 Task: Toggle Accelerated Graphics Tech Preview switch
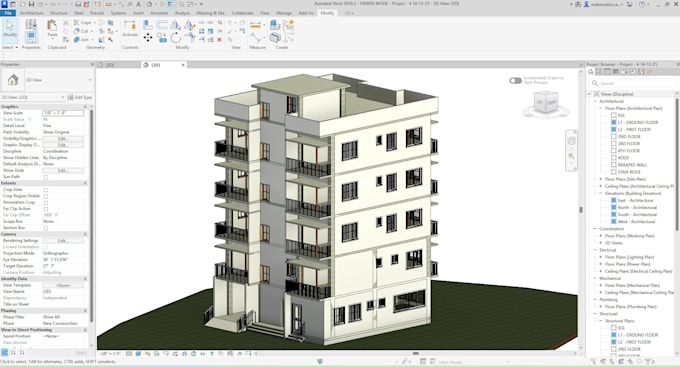coord(515,80)
